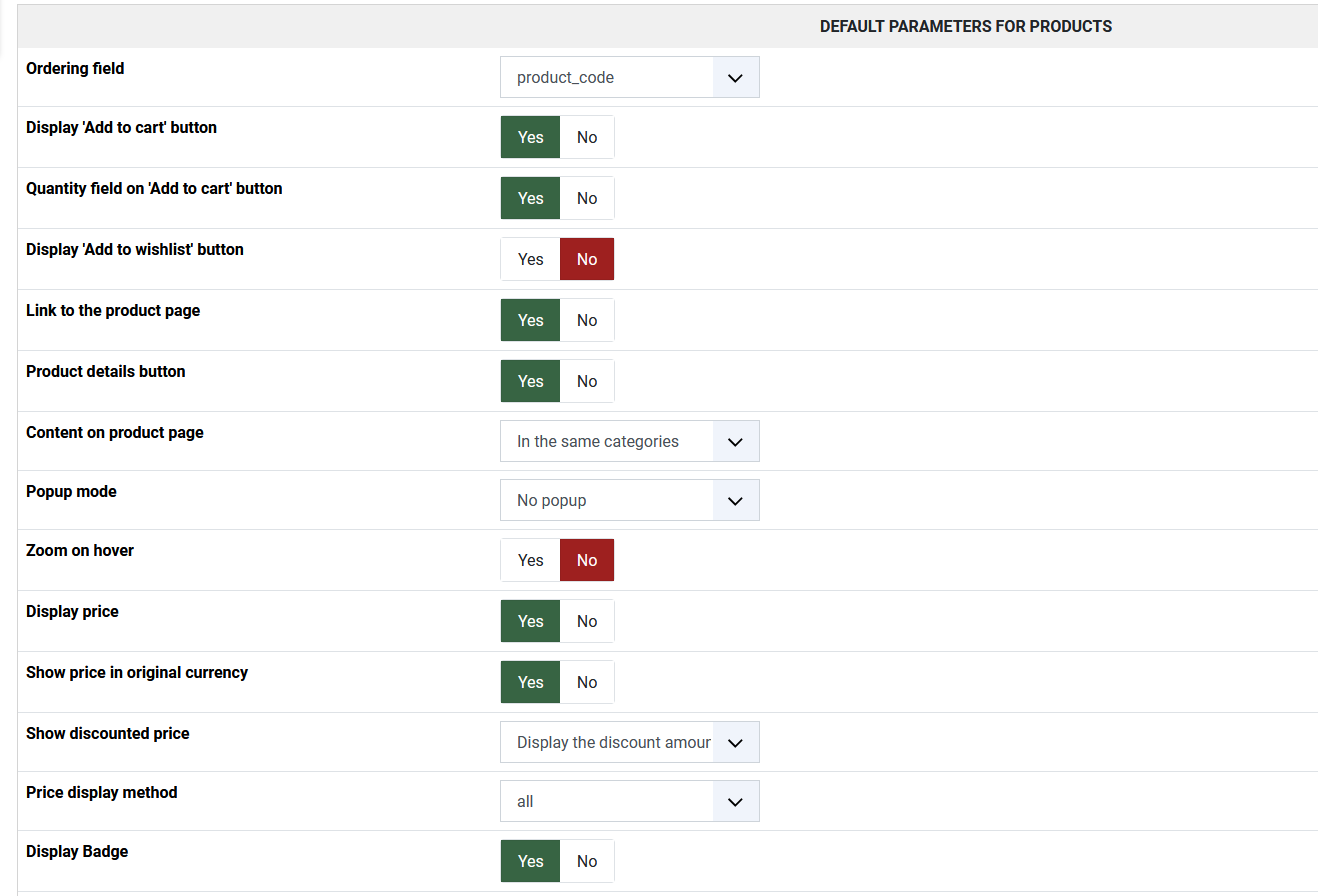Open Content on product page dropdown
The width and height of the screenshot is (1318, 896).
click(630, 441)
